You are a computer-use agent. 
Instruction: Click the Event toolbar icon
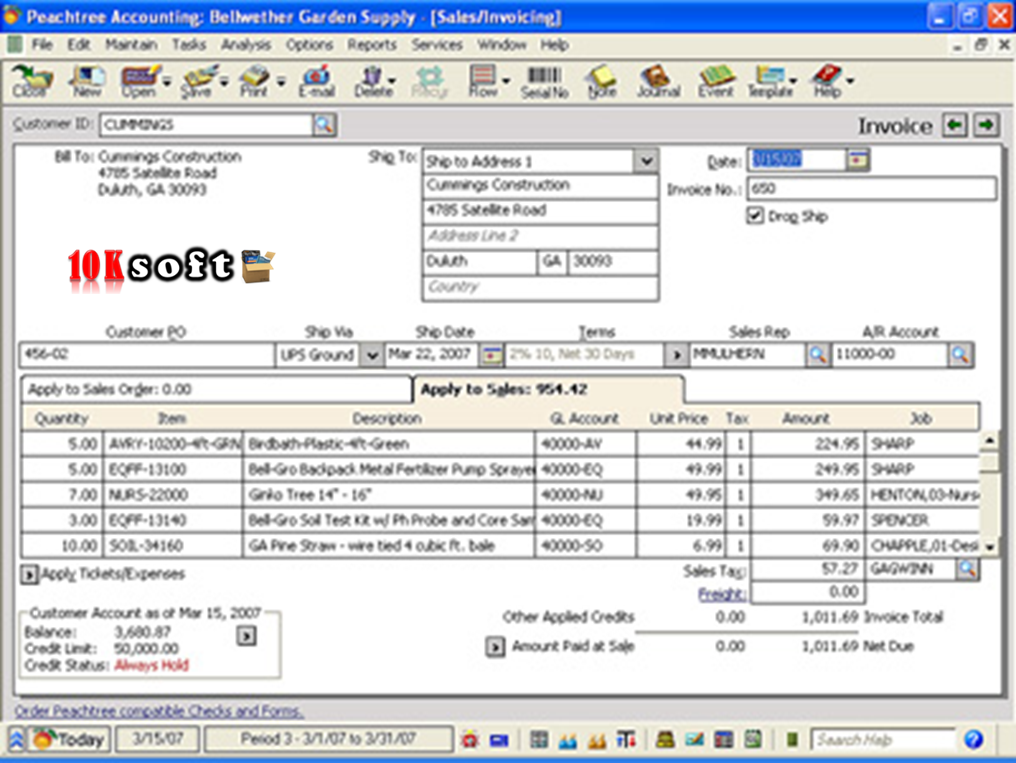coord(715,82)
